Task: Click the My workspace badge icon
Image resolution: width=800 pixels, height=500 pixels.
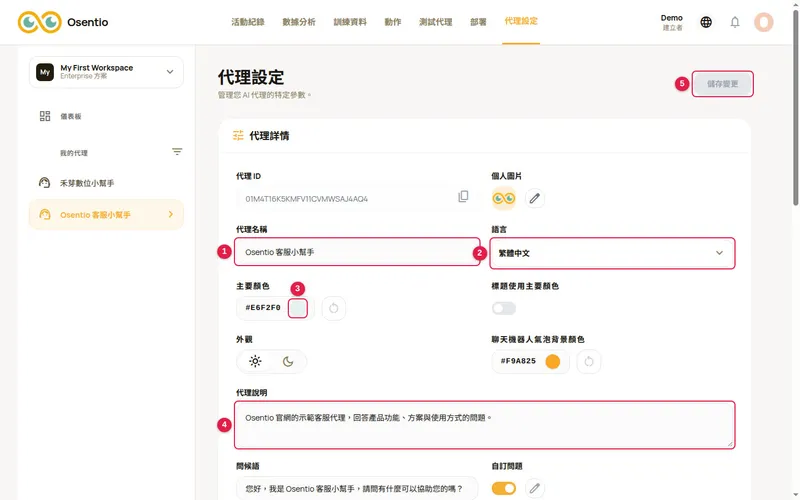Action: pos(45,72)
